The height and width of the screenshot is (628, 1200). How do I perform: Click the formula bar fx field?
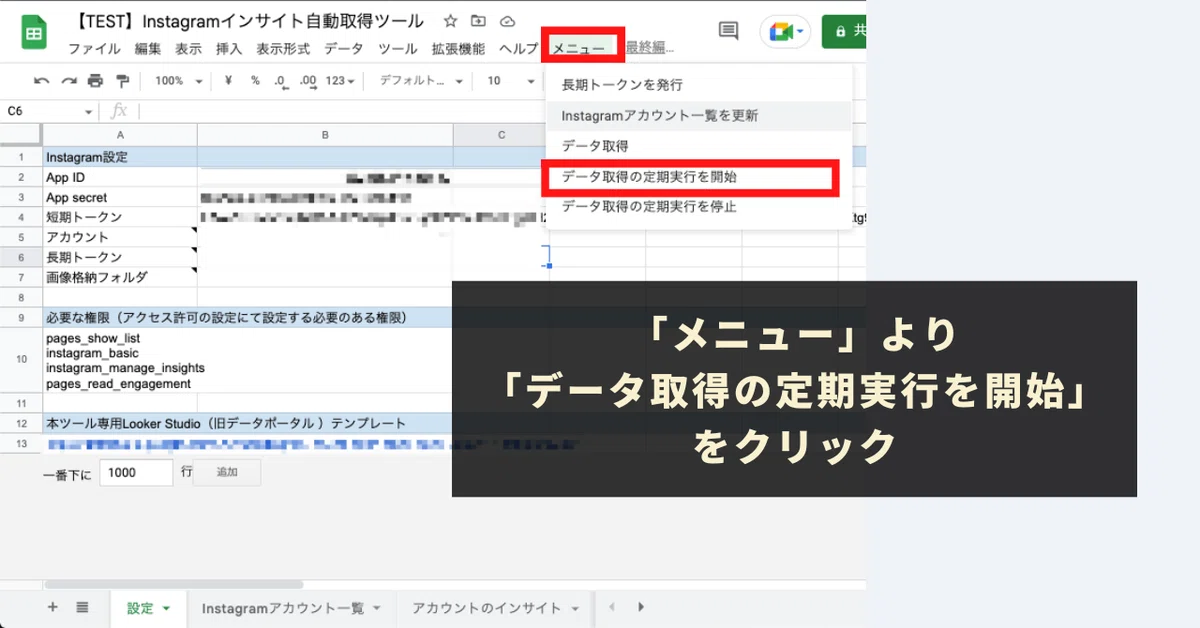click(x=340, y=111)
